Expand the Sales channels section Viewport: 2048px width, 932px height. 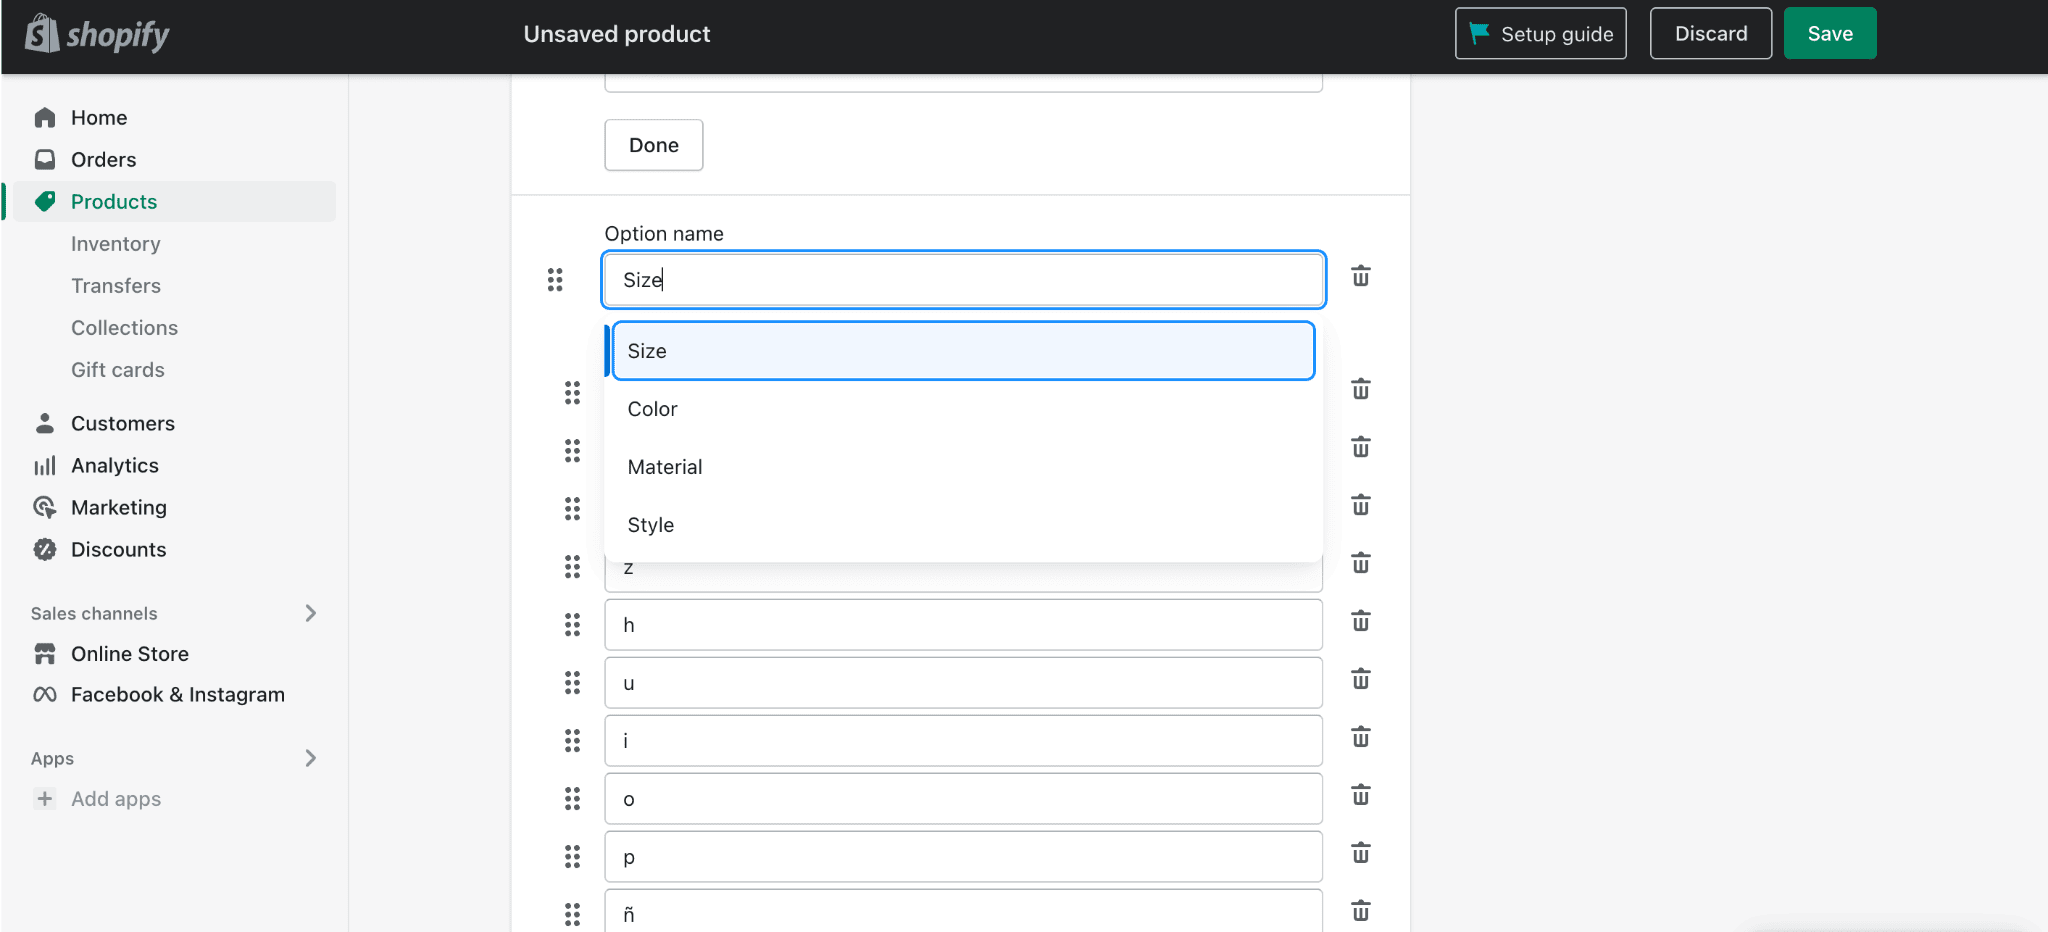pos(310,613)
